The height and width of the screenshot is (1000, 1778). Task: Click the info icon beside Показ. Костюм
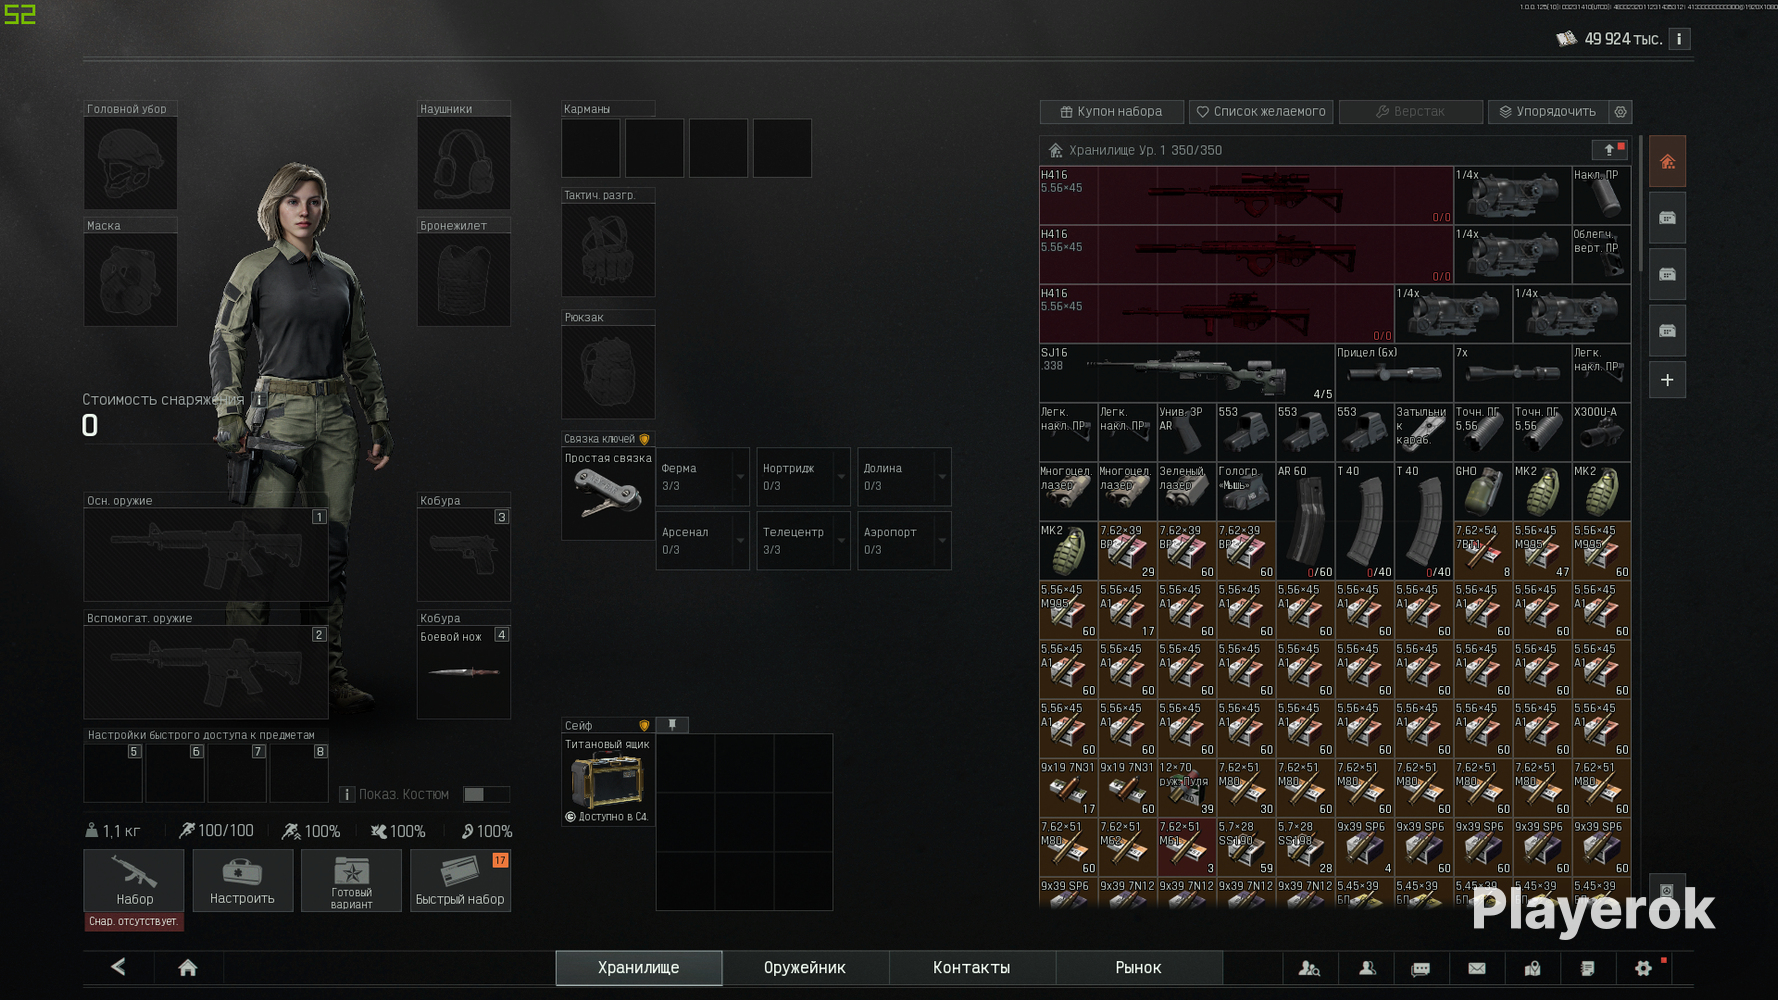pyautogui.click(x=347, y=794)
